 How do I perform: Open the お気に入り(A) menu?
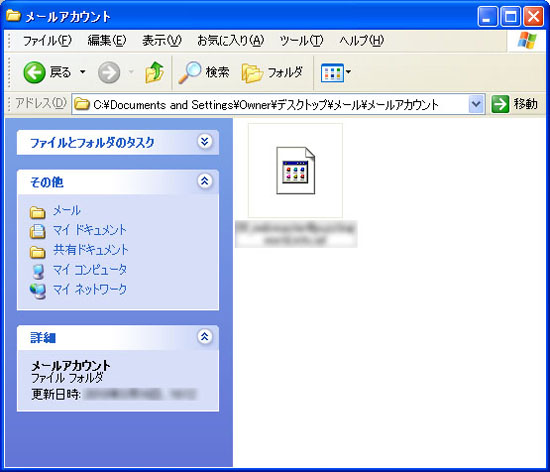[230, 41]
